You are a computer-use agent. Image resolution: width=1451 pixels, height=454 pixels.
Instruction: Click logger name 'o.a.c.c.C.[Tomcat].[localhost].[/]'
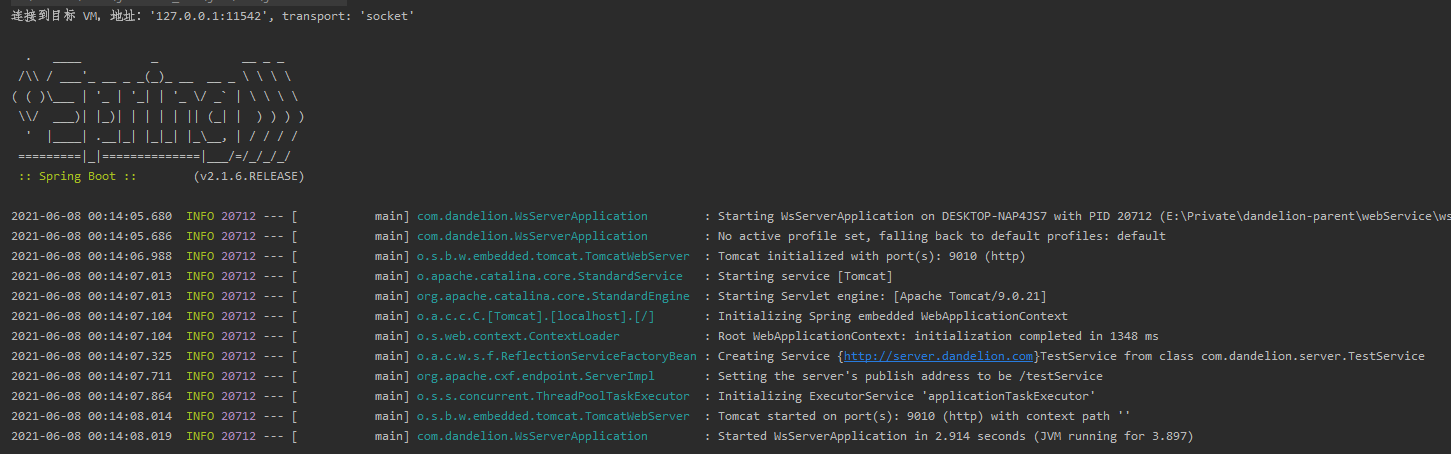[x=536, y=316]
